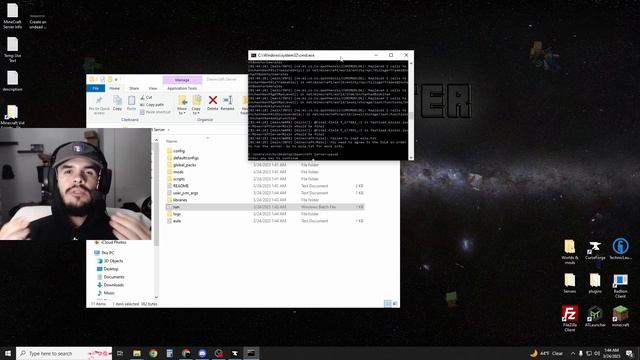Click the taskbar search box
640x360 pixels.
click(x=64, y=353)
